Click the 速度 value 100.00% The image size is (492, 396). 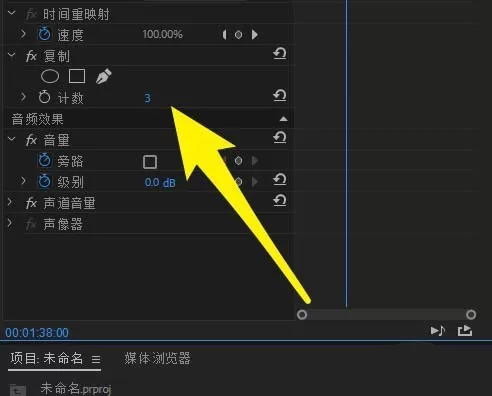pyautogui.click(x=162, y=34)
